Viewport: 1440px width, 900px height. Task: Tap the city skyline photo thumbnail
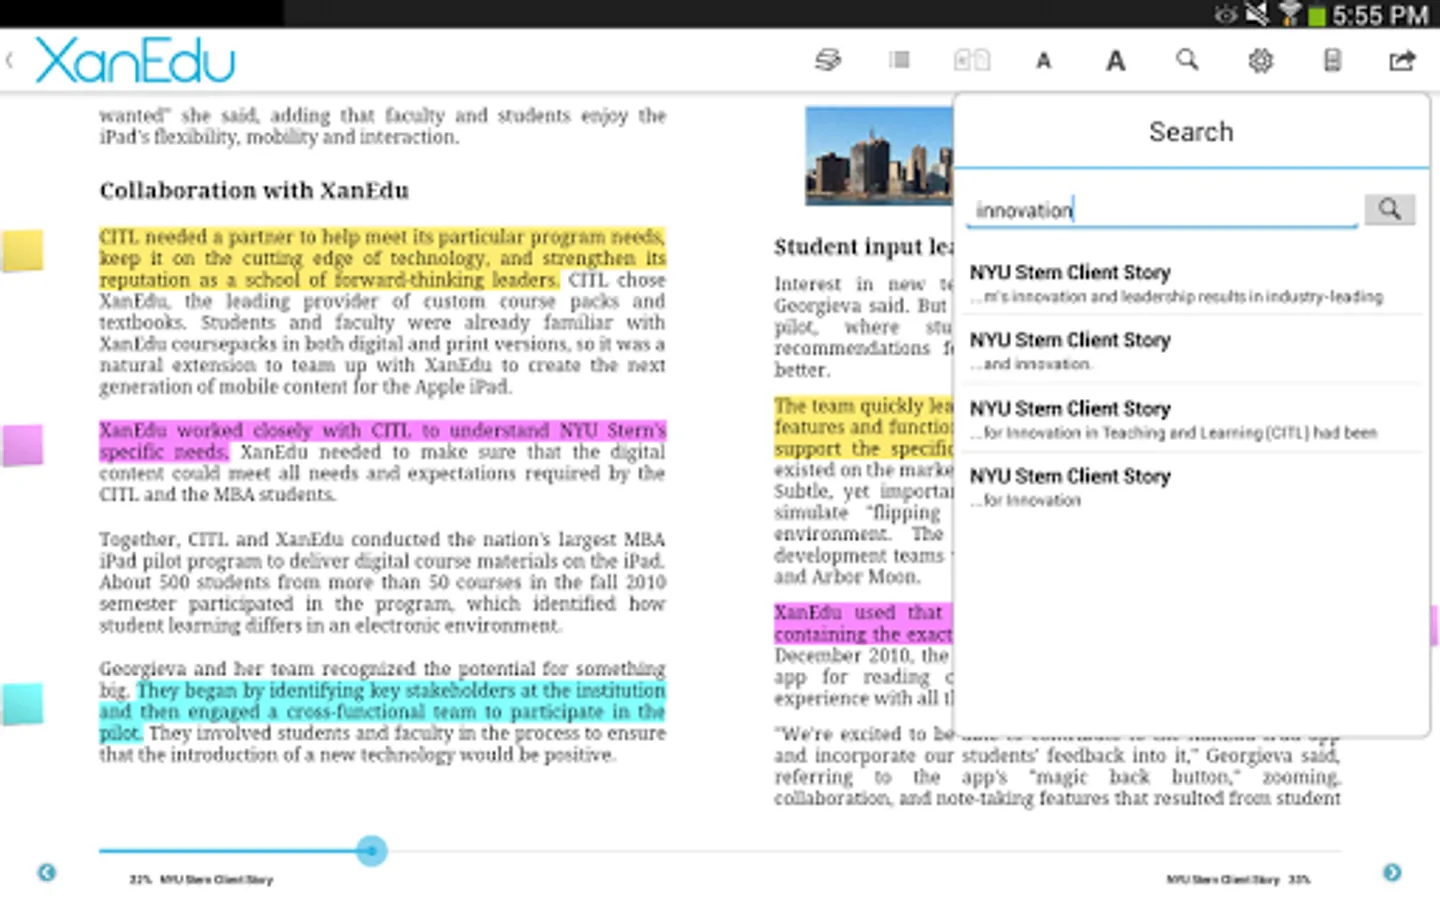coord(879,156)
